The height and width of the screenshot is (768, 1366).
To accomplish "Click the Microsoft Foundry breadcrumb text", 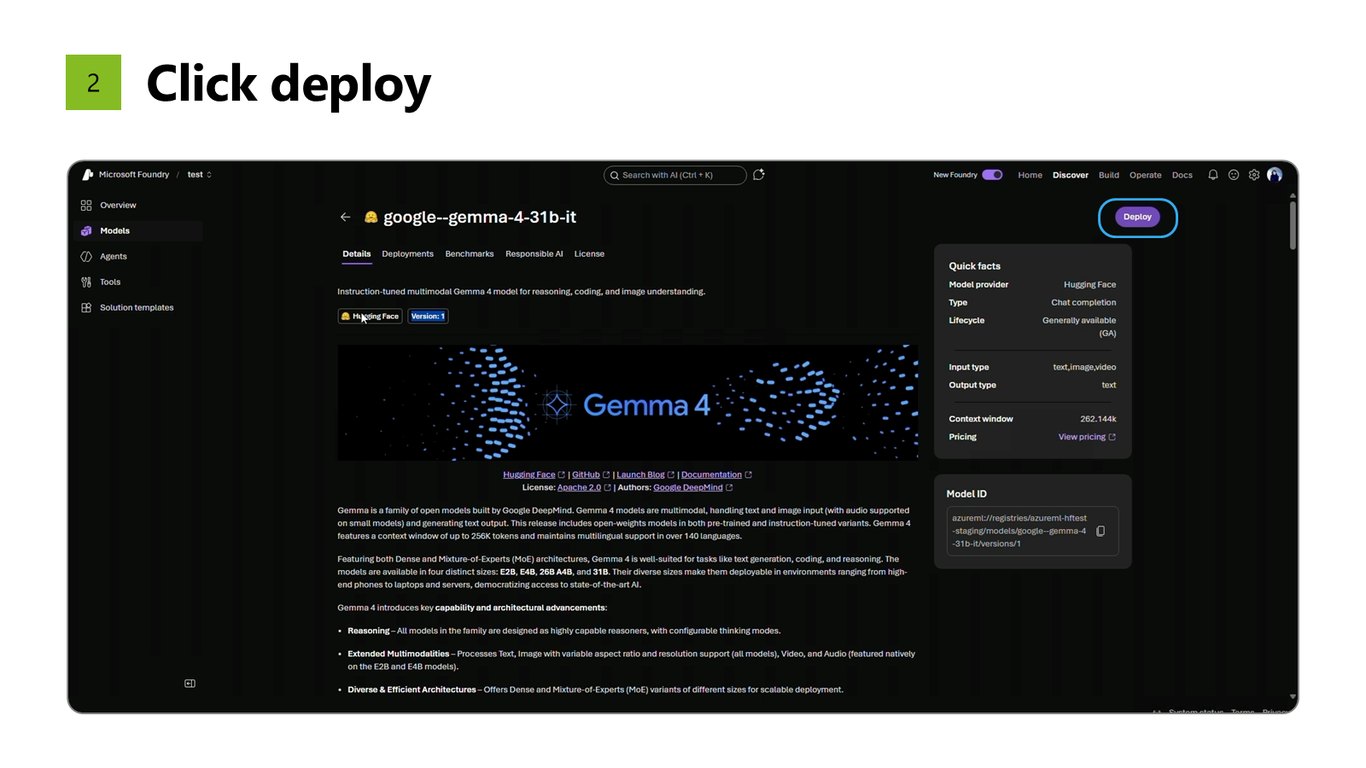I will pos(134,175).
